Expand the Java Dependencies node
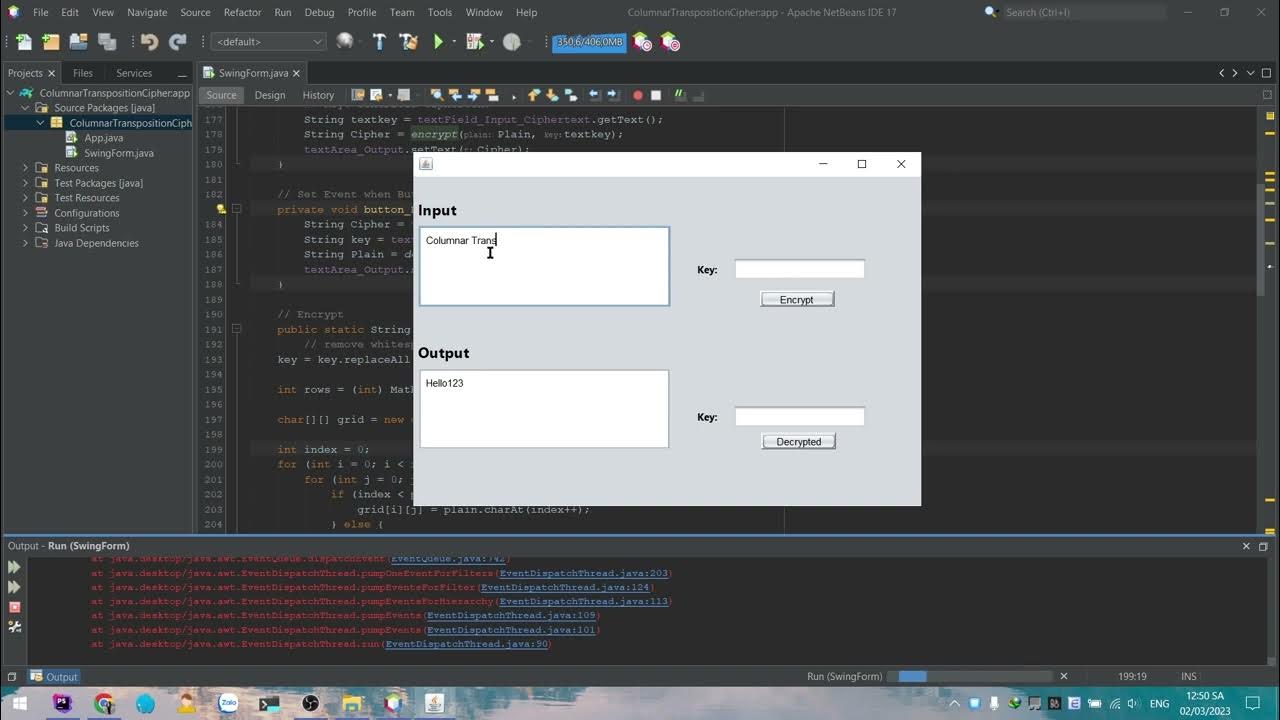This screenshot has width=1280, height=720. [x=25, y=243]
